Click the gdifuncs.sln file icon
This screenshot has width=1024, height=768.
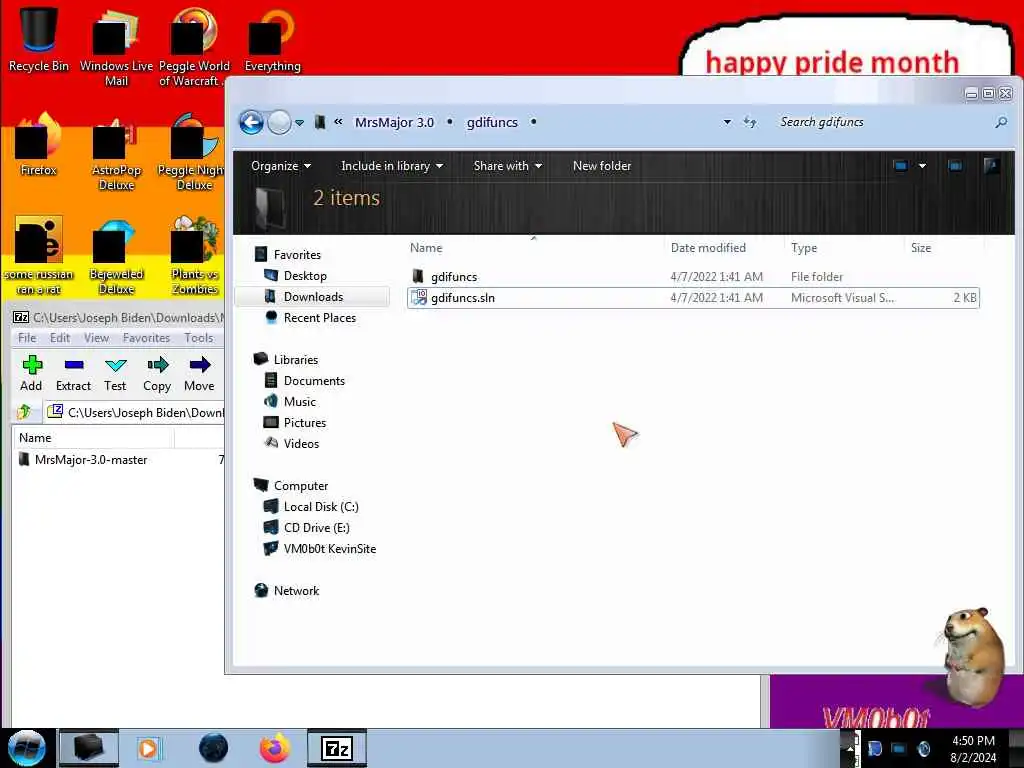point(419,298)
